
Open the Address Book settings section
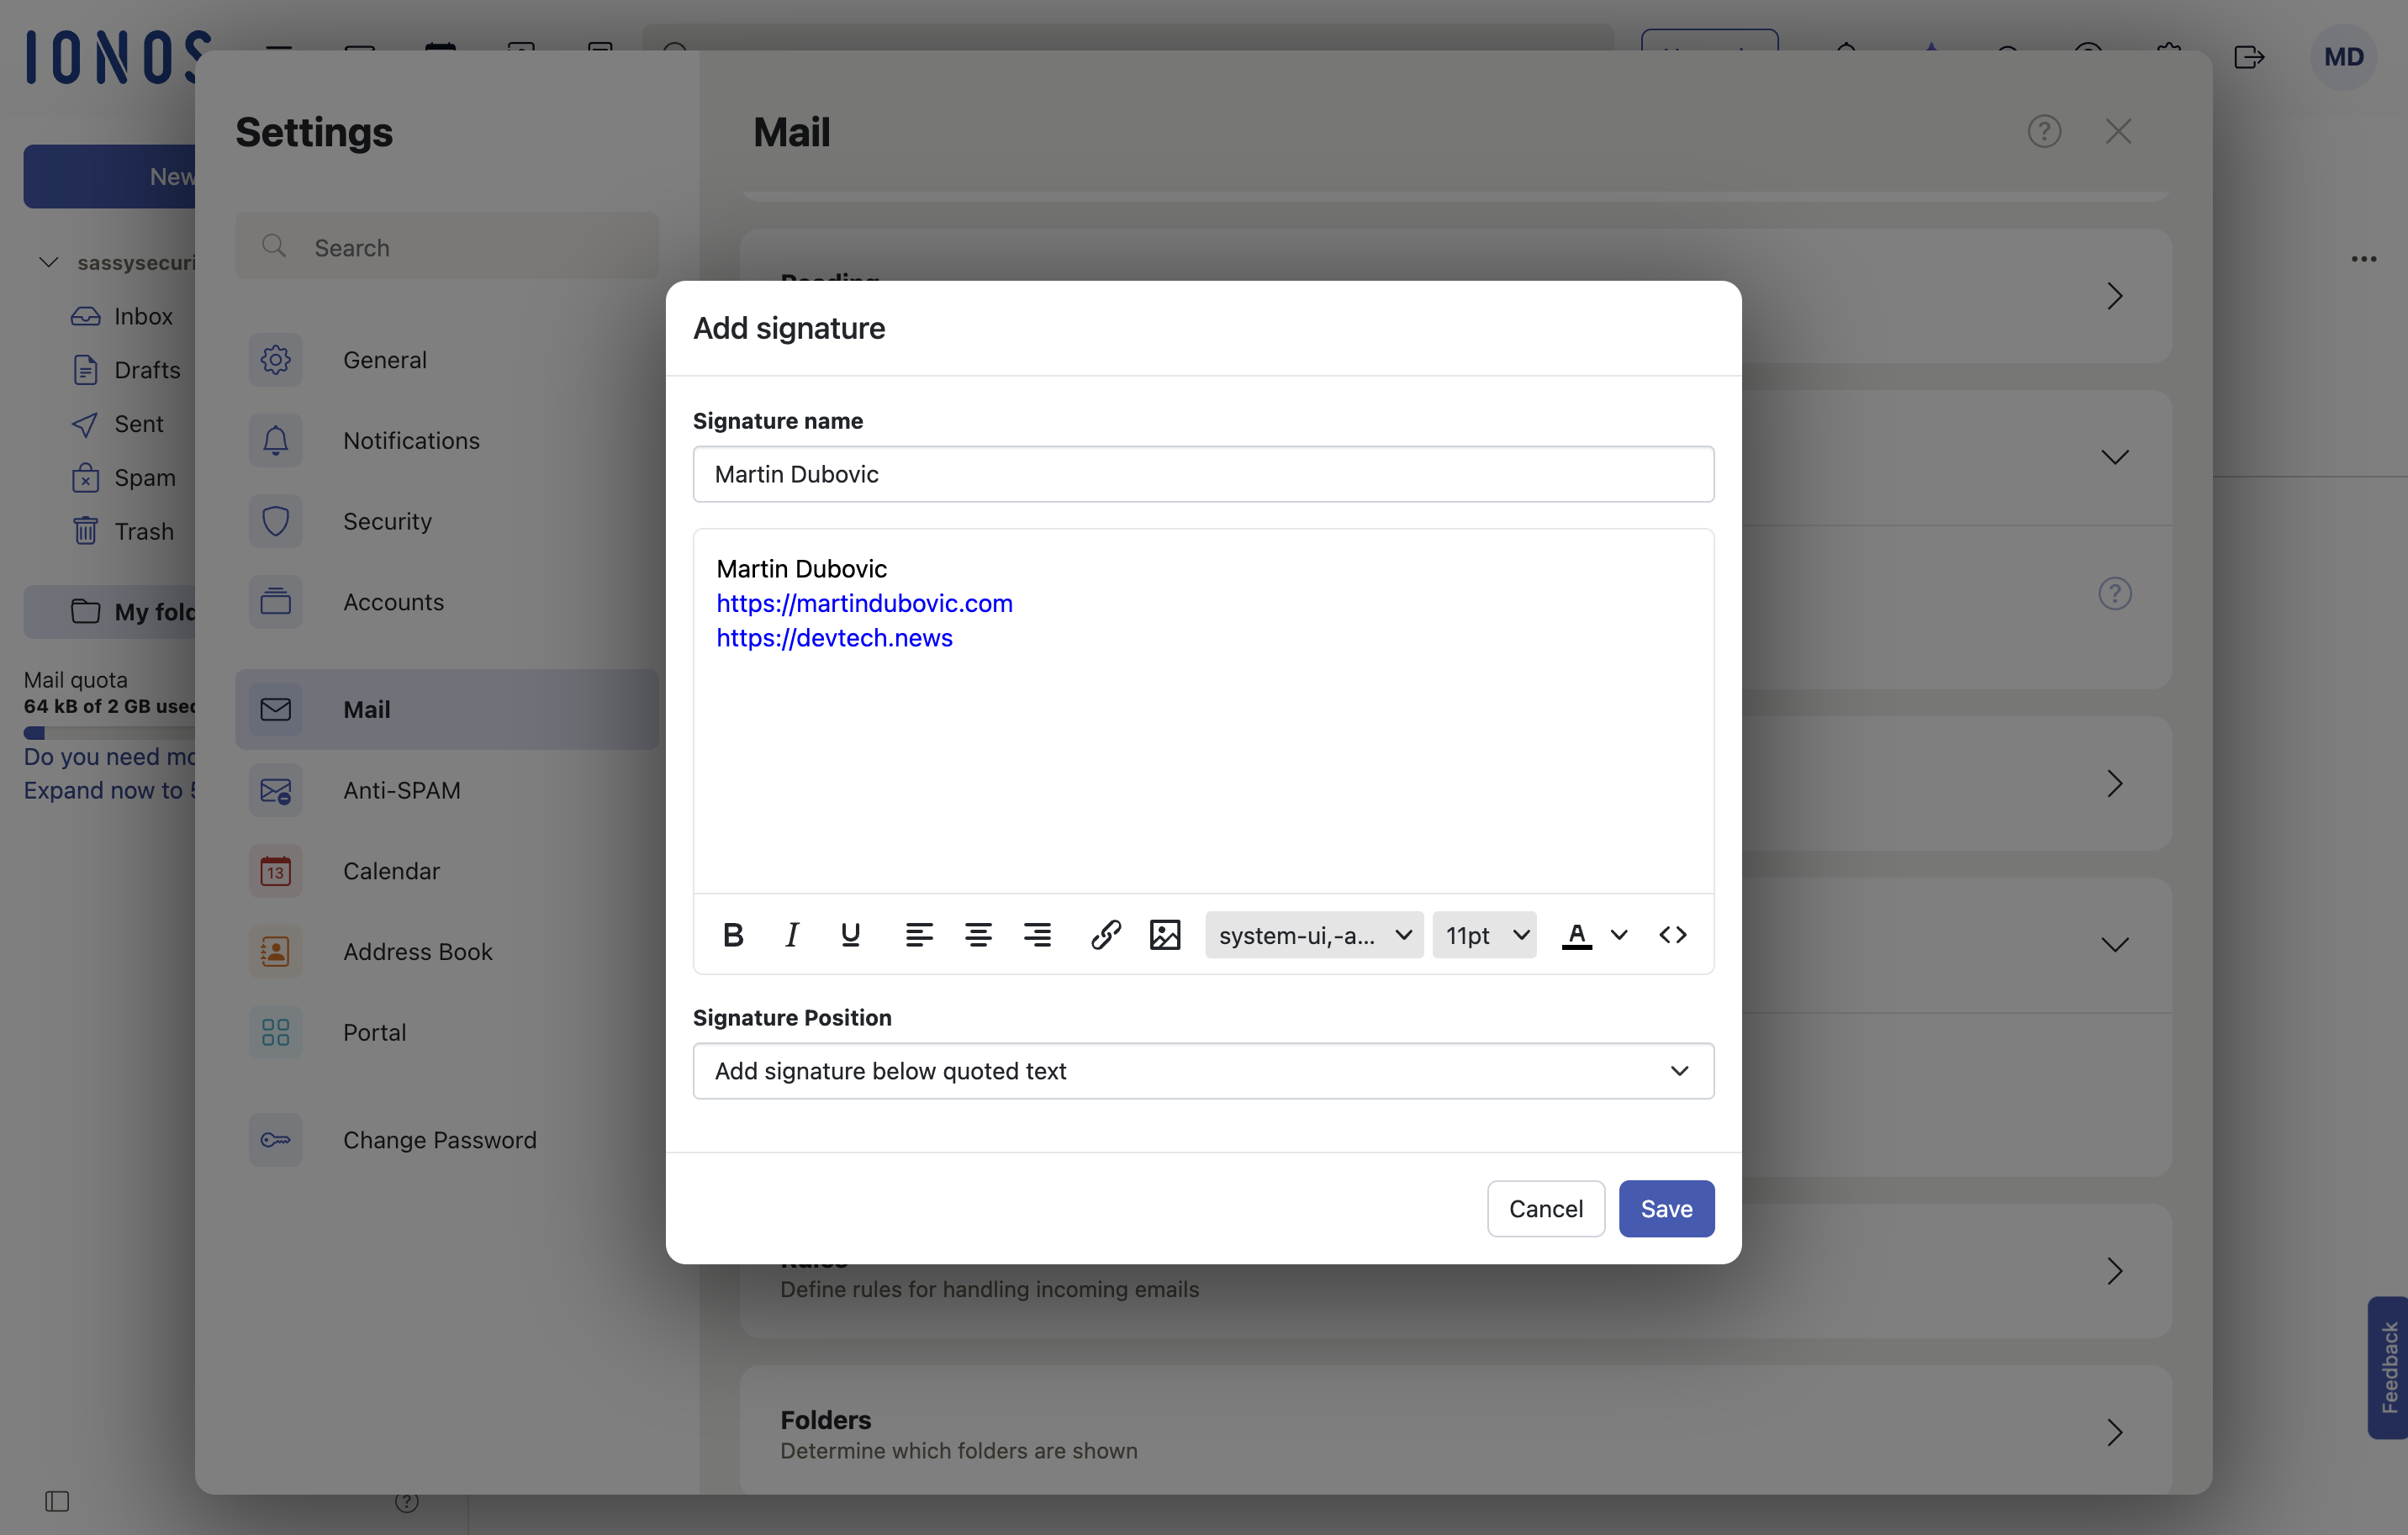[x=417, y=951]
